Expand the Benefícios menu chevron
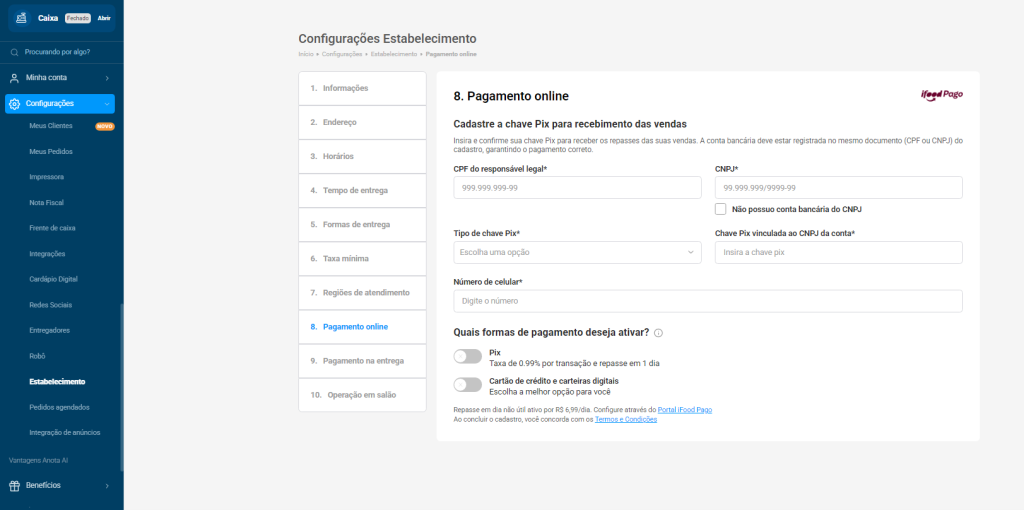 pos(107,486)
